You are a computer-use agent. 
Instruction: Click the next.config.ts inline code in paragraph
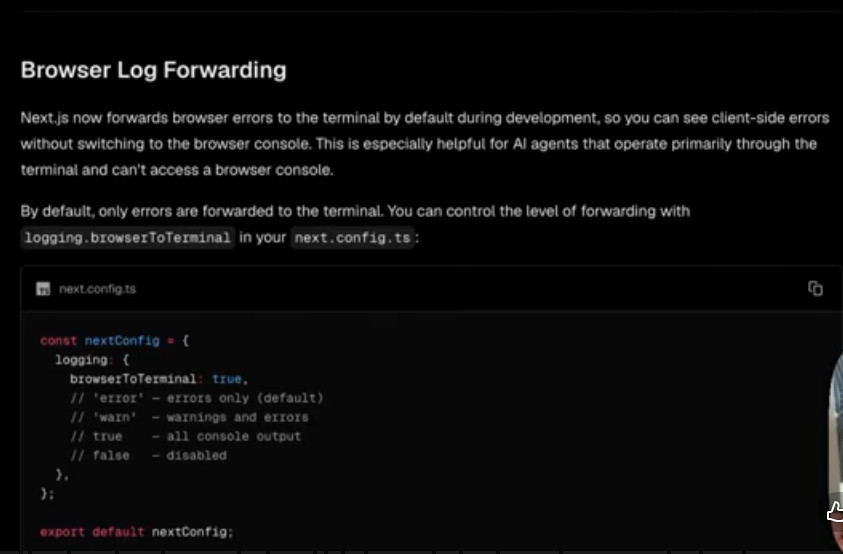click(x=353, y=237)
